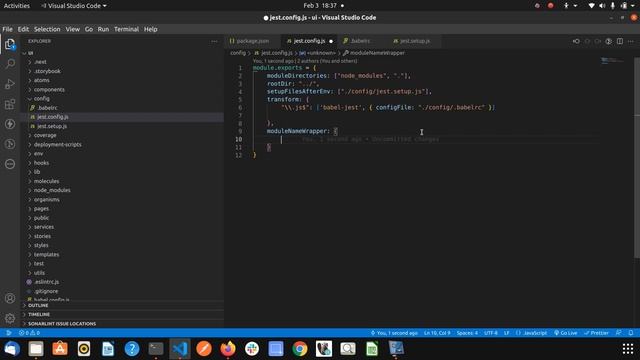Open the Manage gear menu

click(x=10, y=318)
